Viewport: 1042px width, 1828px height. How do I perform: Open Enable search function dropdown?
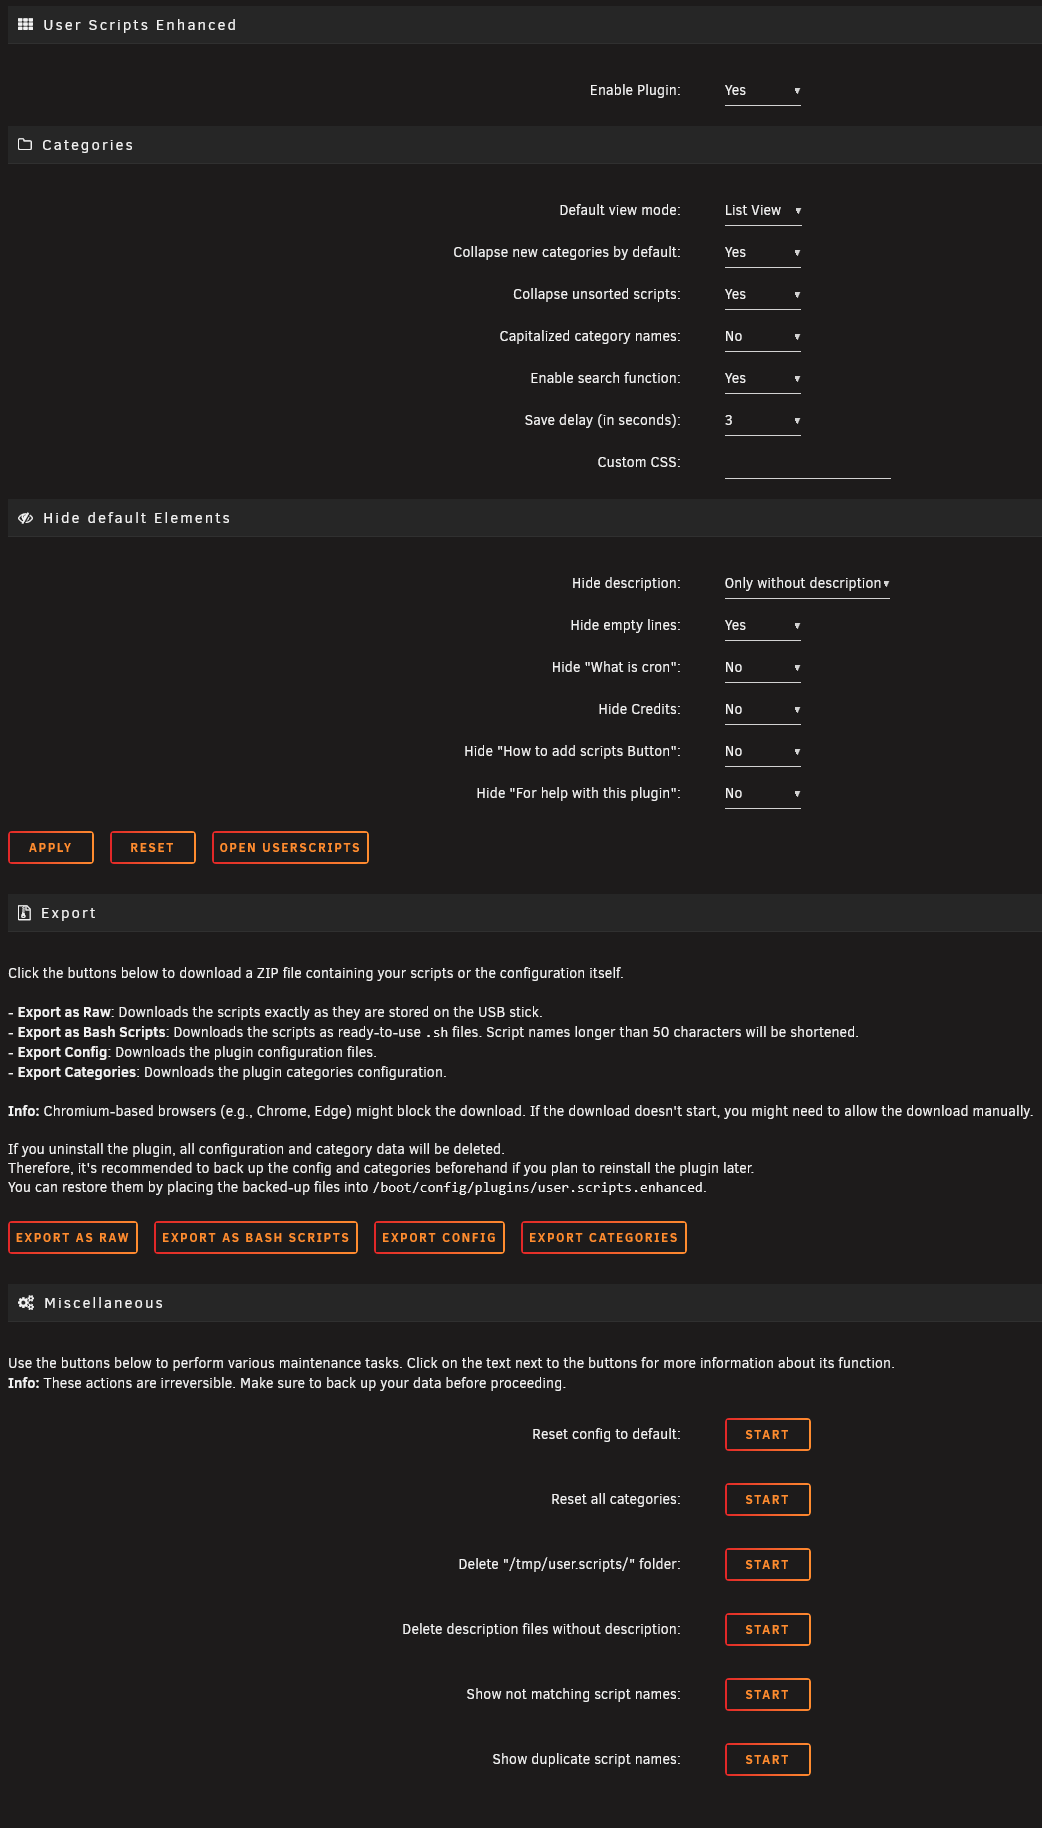point(763,379)
